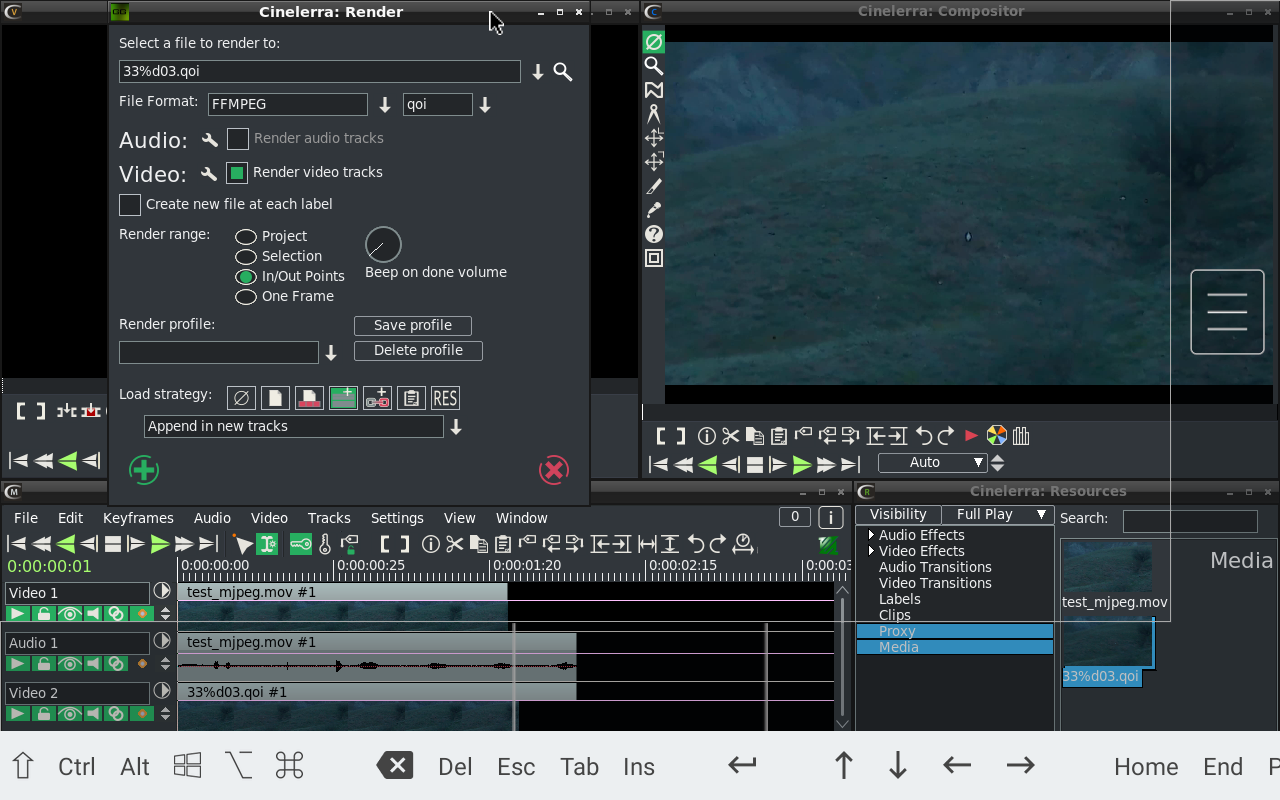
Task: Open audio settings wrench icon
Action: [209, 140]
